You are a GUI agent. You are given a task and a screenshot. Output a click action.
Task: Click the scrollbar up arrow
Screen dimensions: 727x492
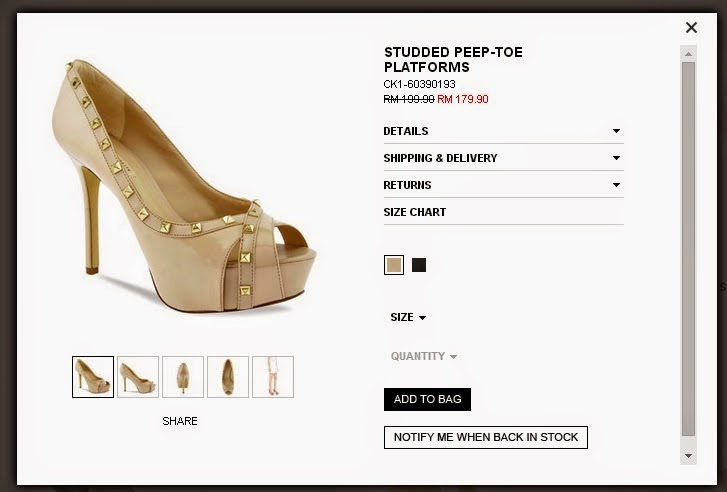coord(688,54)
